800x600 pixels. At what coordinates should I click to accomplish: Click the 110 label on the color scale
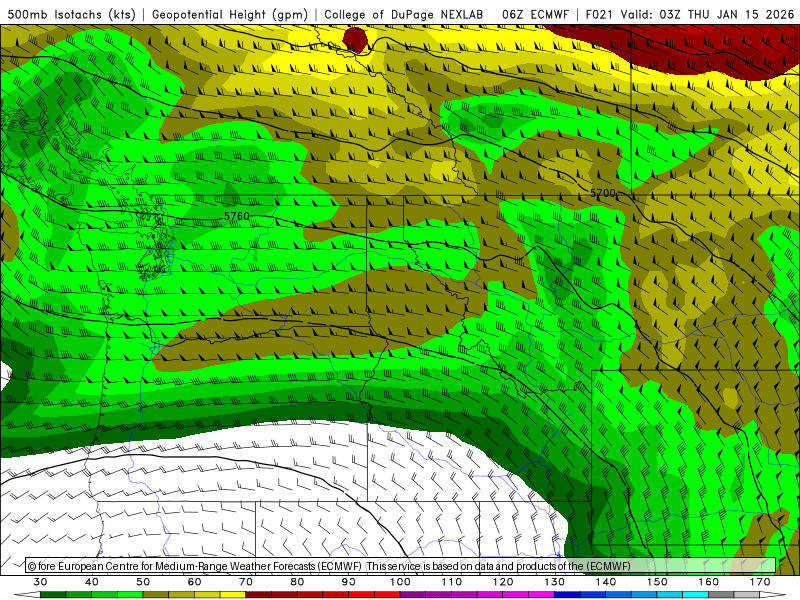(x=452, y=582)
